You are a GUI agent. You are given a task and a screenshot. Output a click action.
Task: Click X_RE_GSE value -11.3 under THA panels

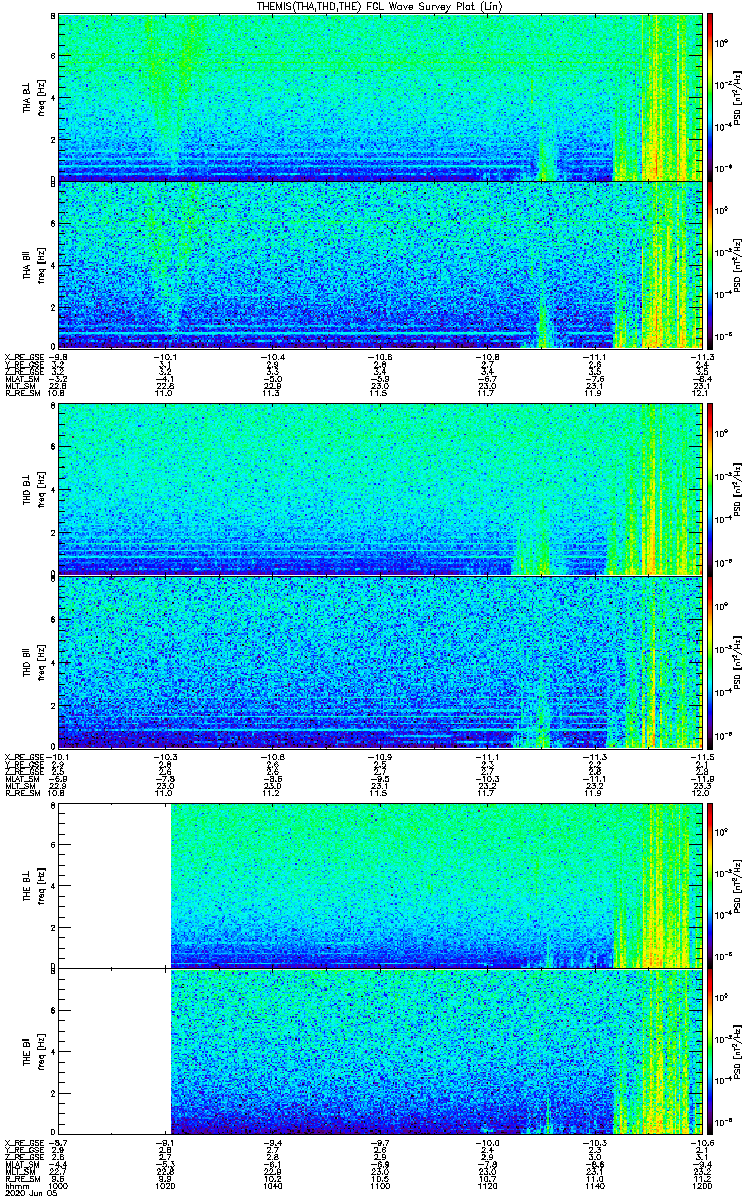pos(701,356)
